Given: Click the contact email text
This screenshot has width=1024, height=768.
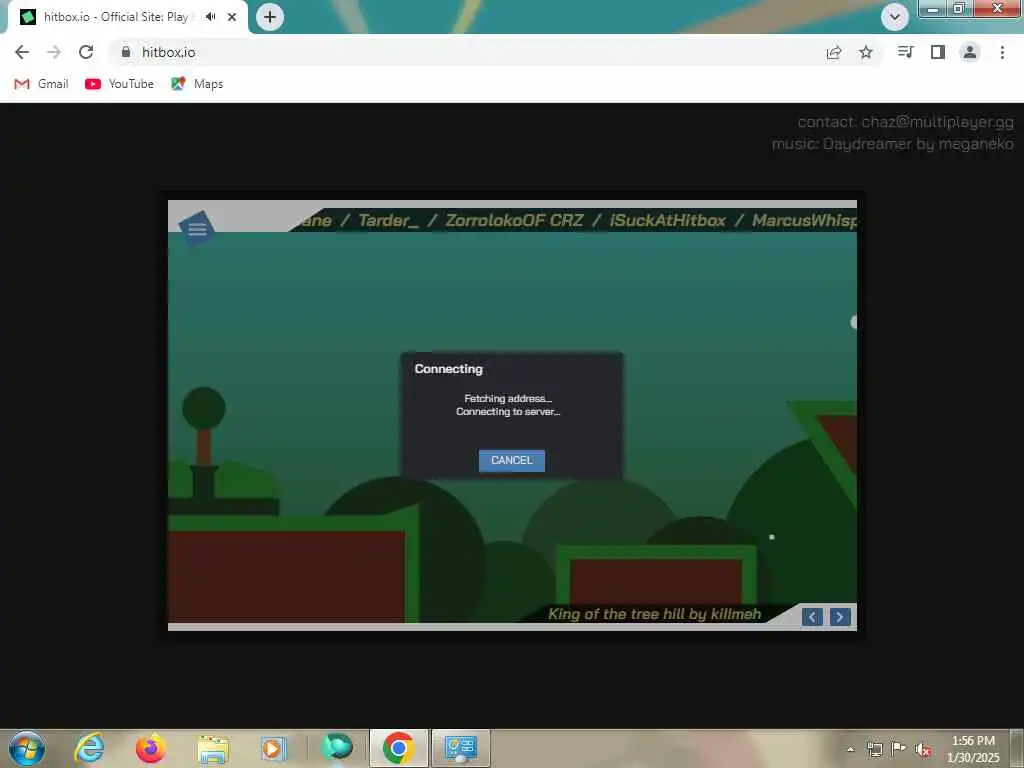Looking at the screenshot, I should pos(905,122).
